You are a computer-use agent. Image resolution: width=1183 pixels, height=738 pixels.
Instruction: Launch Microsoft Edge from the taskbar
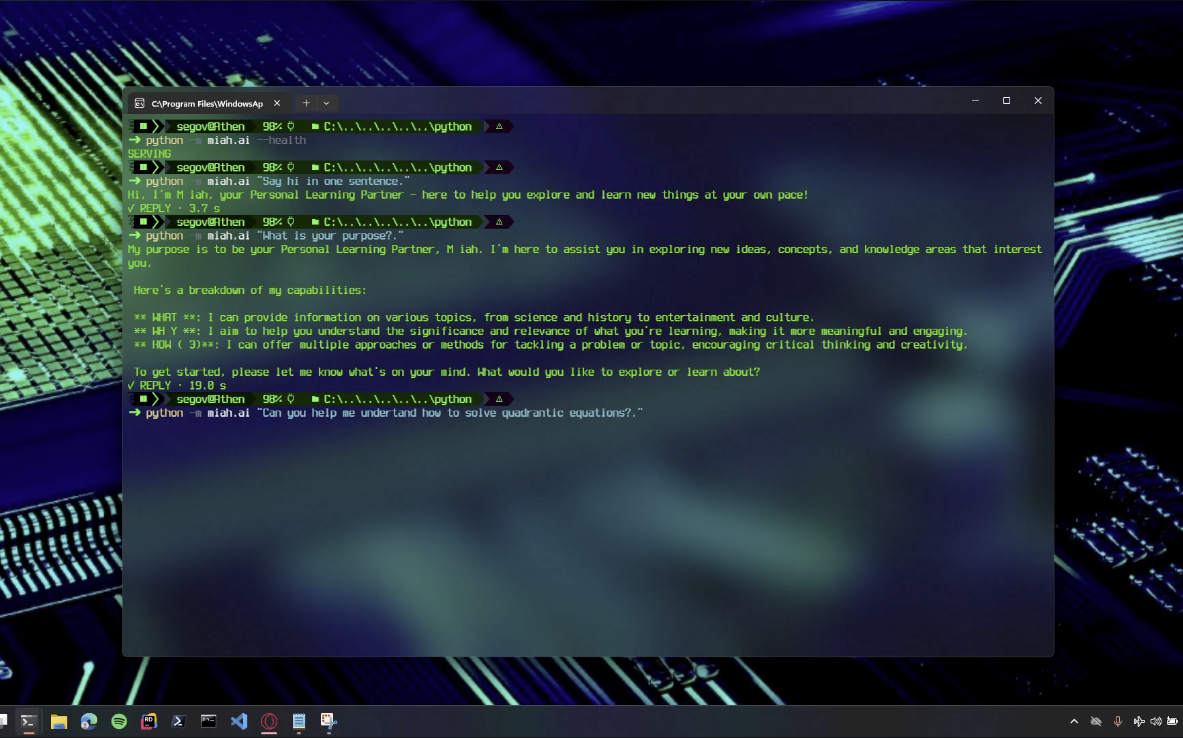(89, 721)
